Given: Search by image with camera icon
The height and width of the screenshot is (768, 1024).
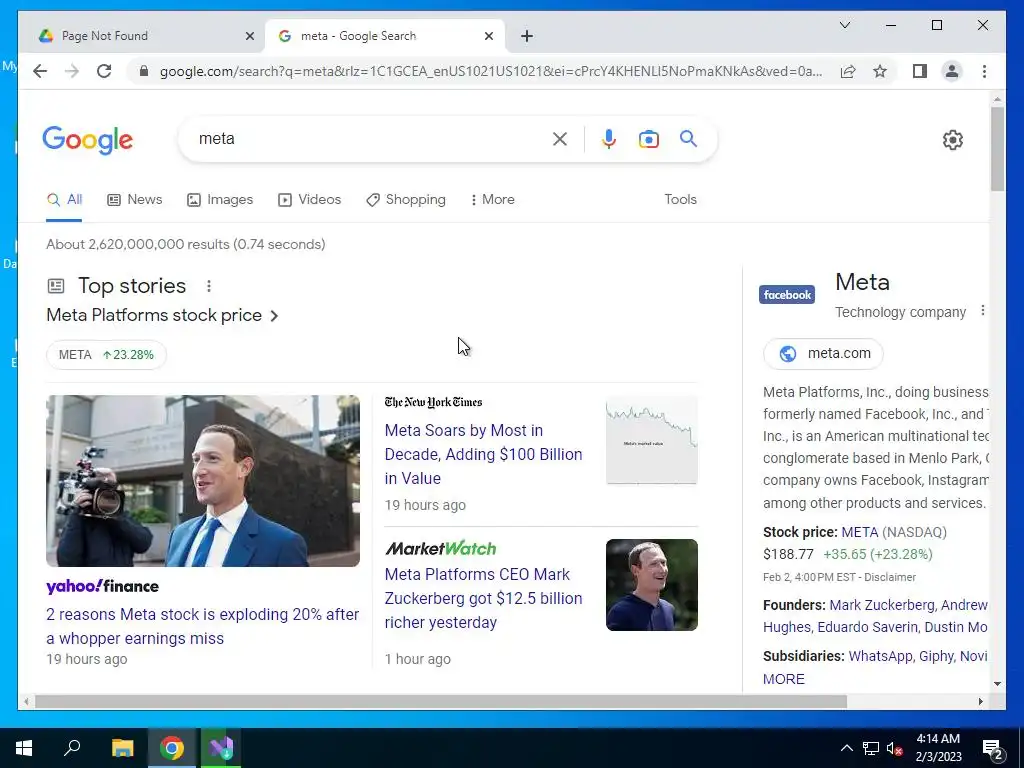Looking at the screenshot, I should pyautogui.click(x=648, y=139).
